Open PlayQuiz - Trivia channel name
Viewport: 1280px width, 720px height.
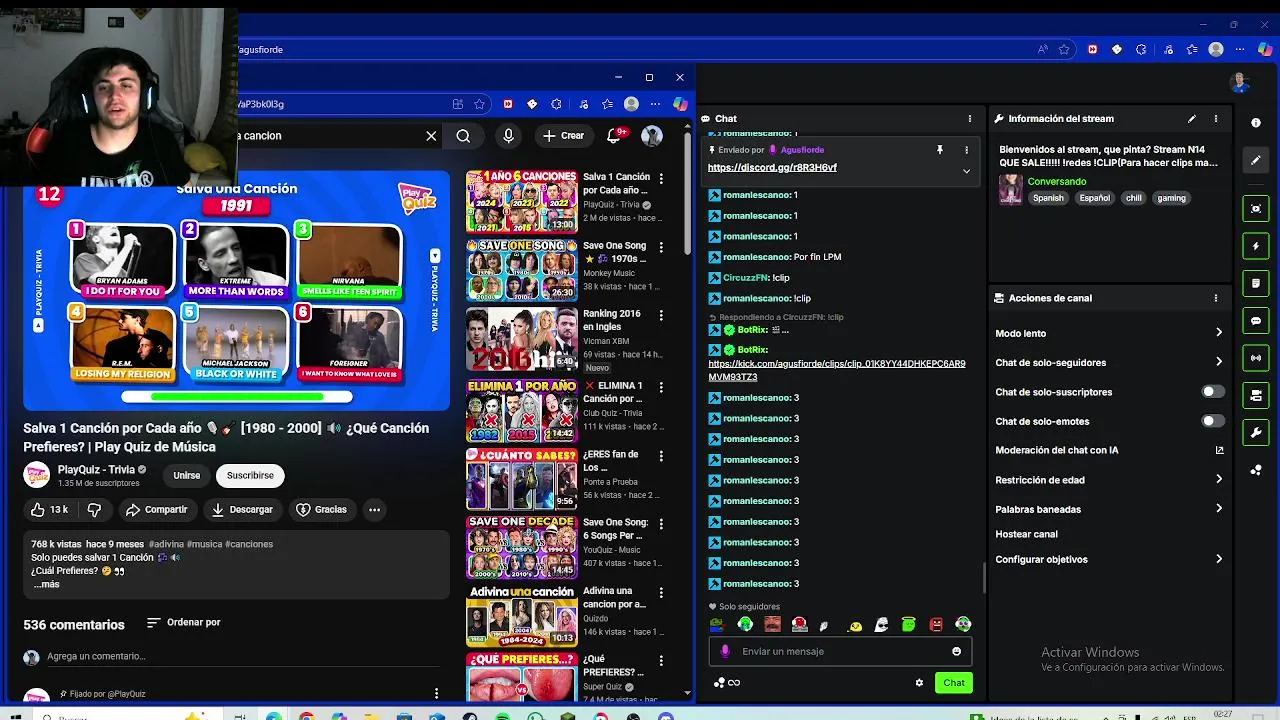(x=96, y=470)
